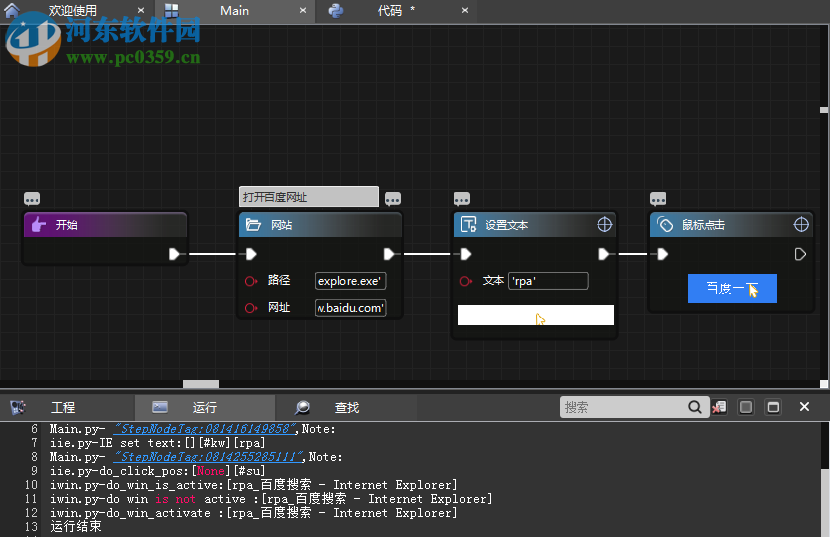
Task: Click the target crosshair on 设置文本 node
Action: pos(605,225)
